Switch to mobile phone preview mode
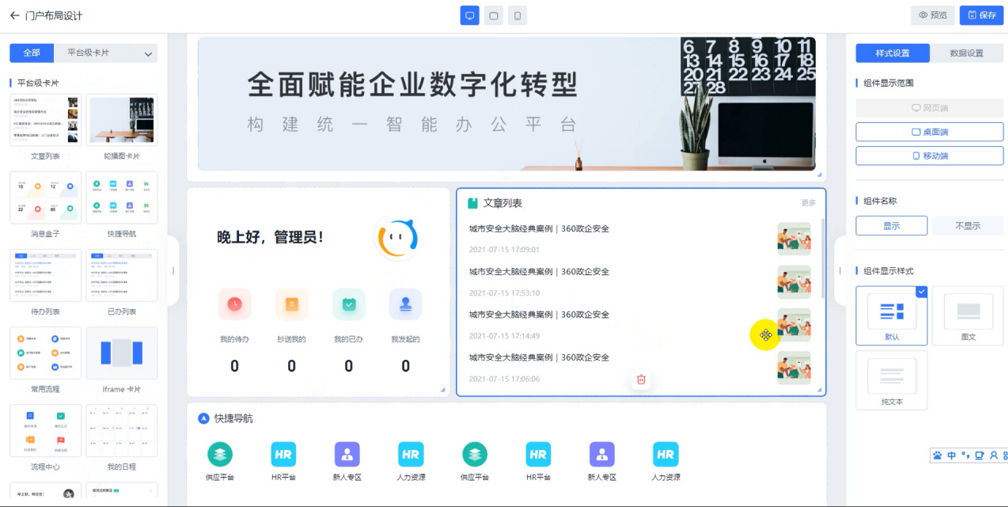The image size is (1008, 507). (x=518, y=15)
